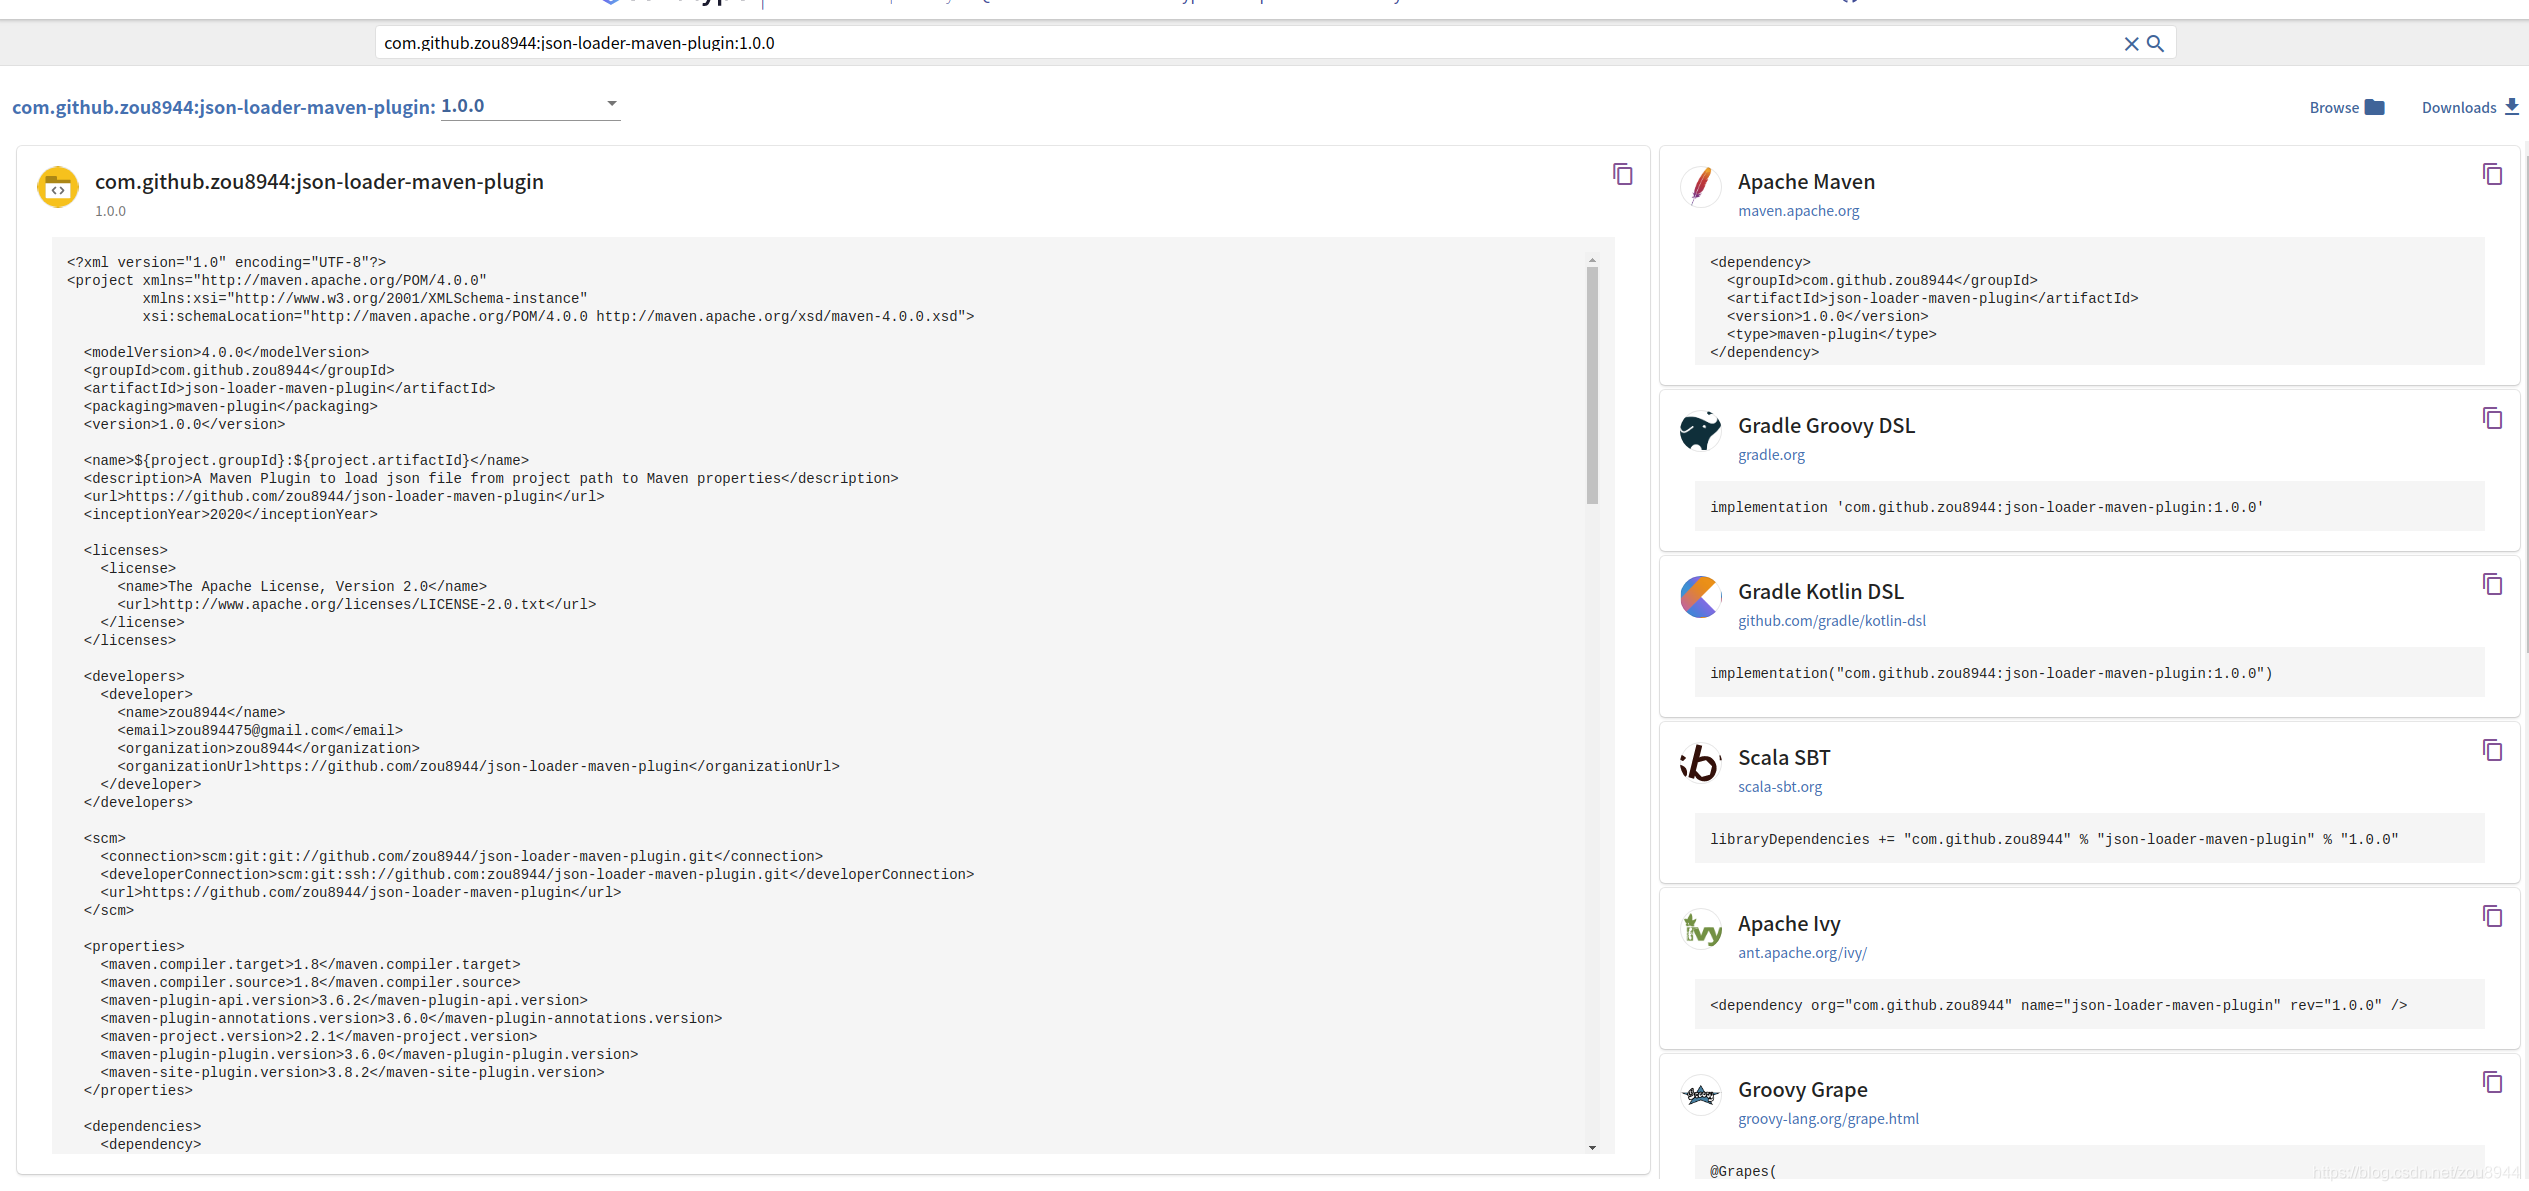The image size is (2529, 1191).
Task: Expand the 1.0.0 version dropdown
Action: click(530, 106)
